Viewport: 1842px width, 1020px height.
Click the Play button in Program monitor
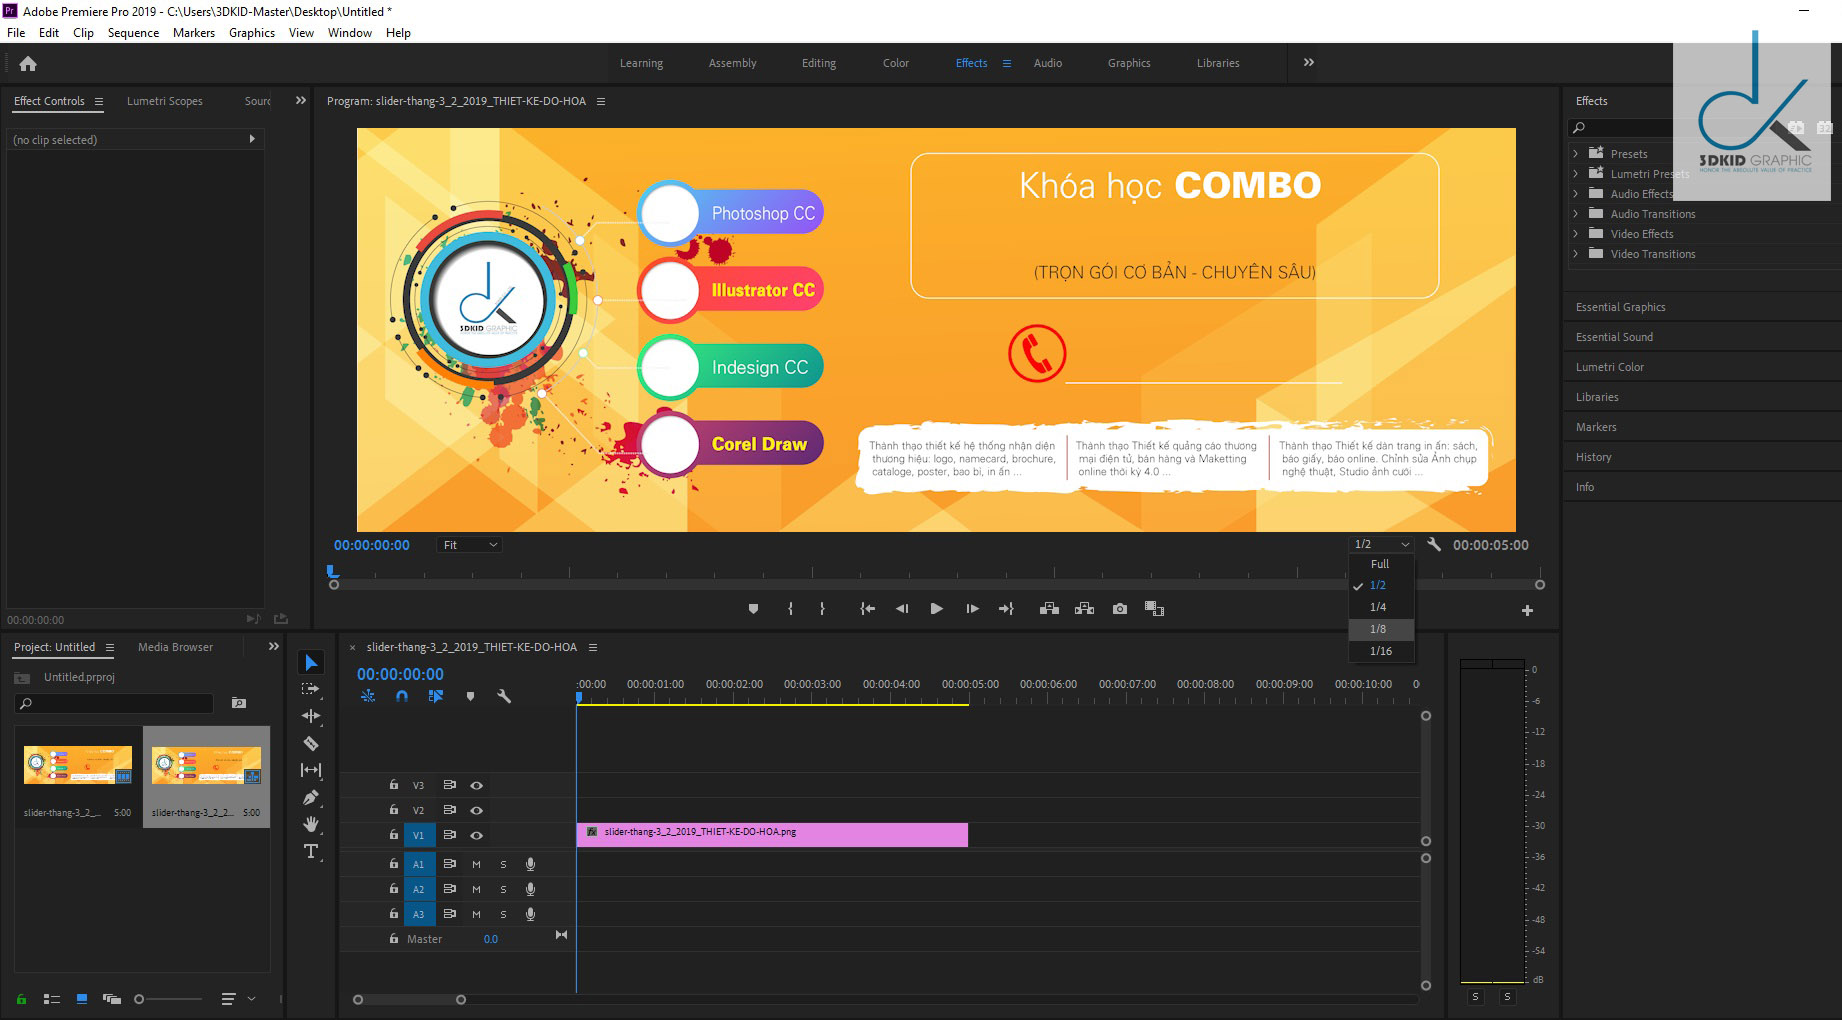point(936,609)
